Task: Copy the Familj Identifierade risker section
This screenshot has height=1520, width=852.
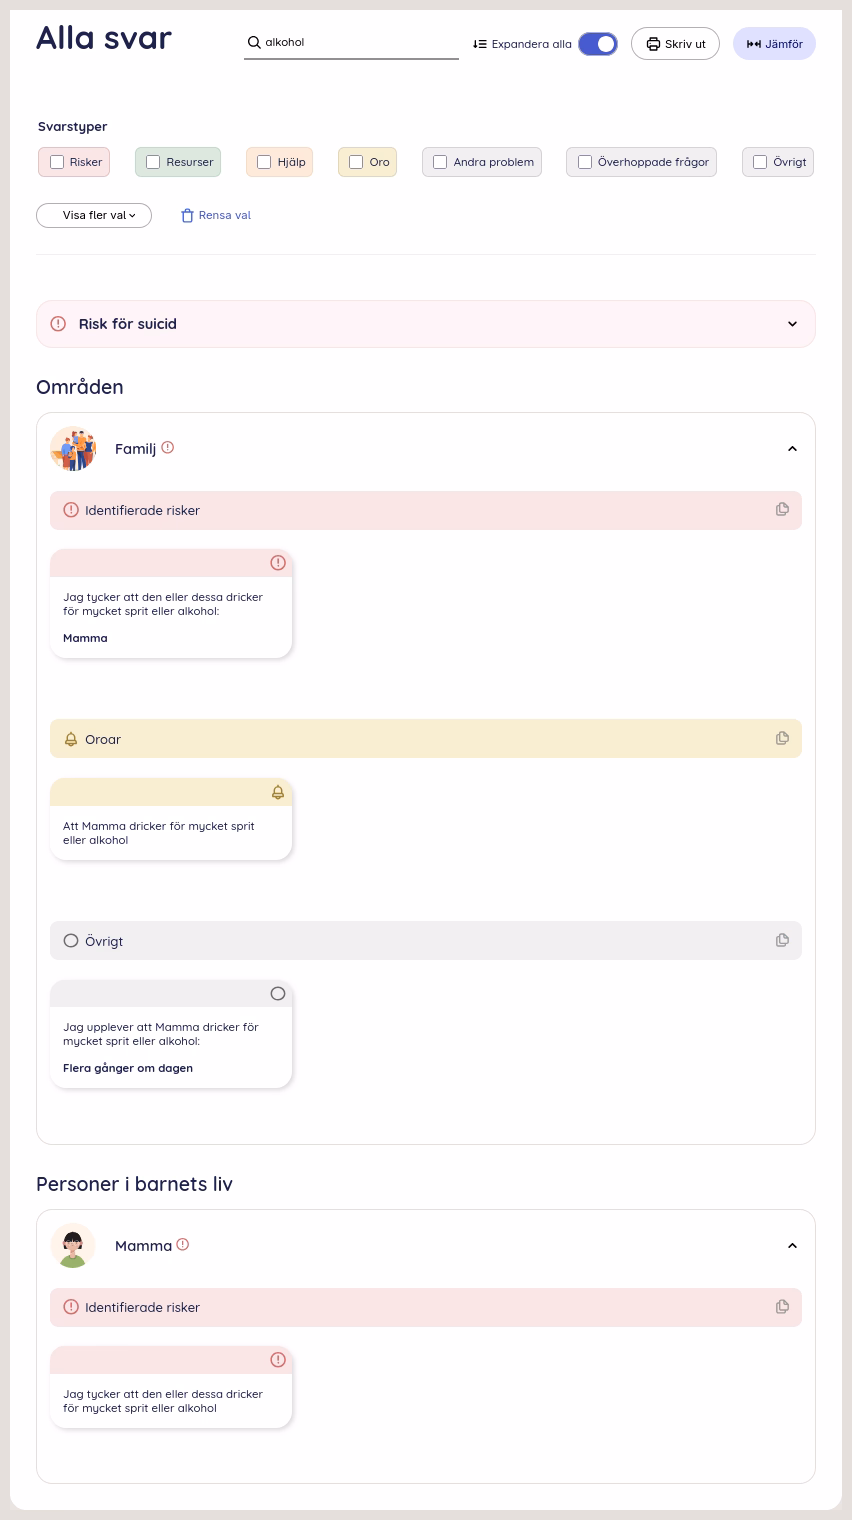Action: [782, 509]
